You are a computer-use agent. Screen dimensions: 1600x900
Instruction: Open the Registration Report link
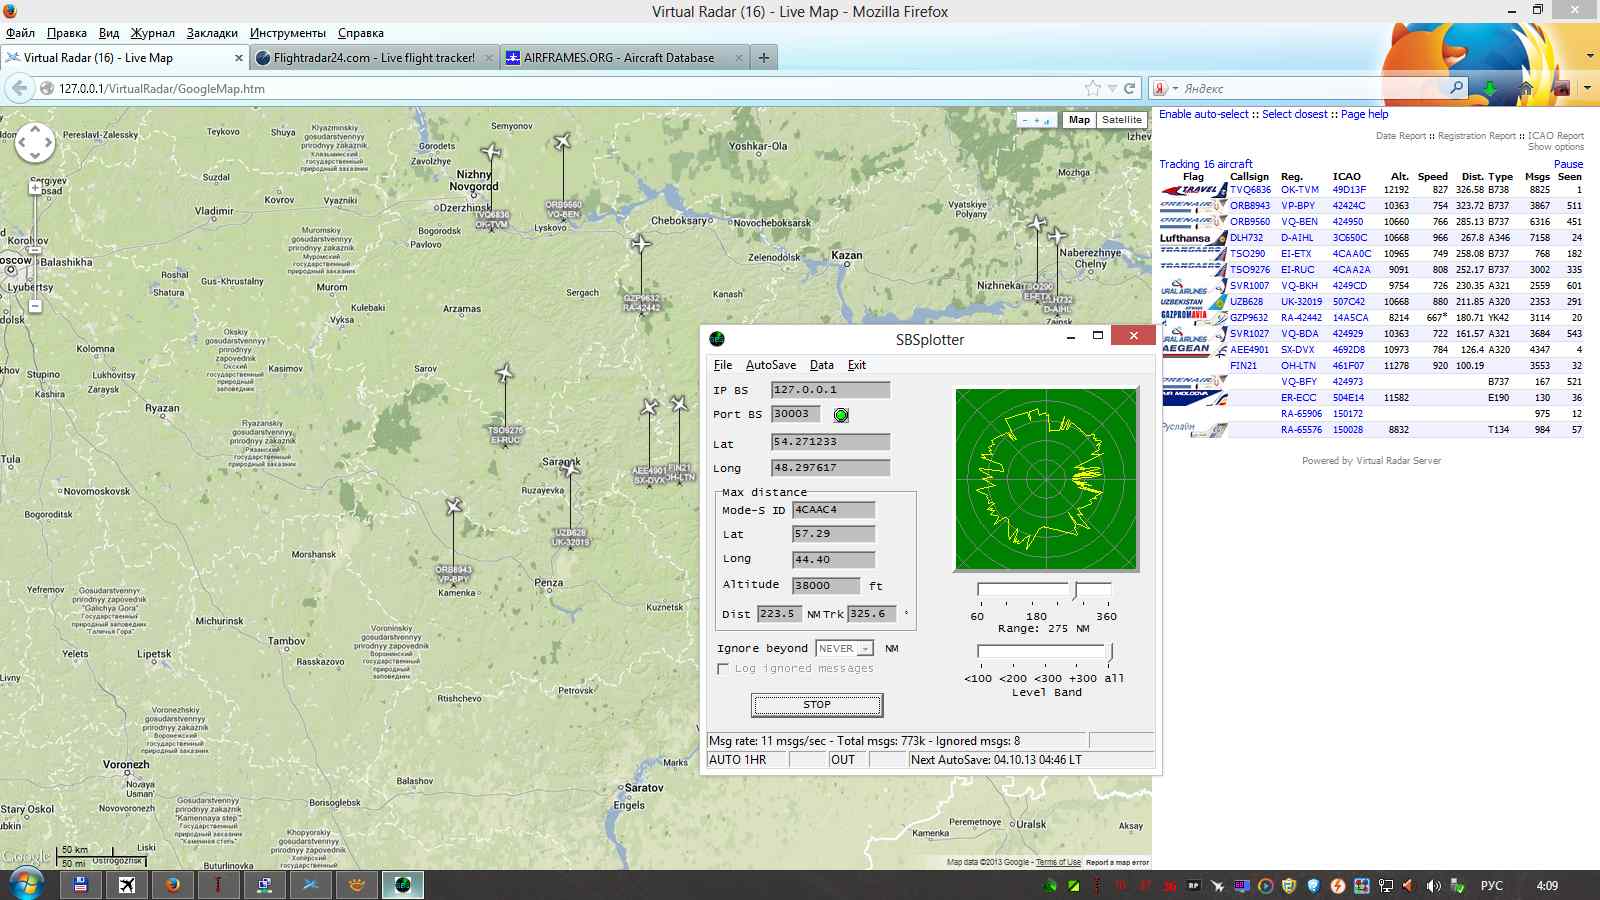pos(1476,136)
